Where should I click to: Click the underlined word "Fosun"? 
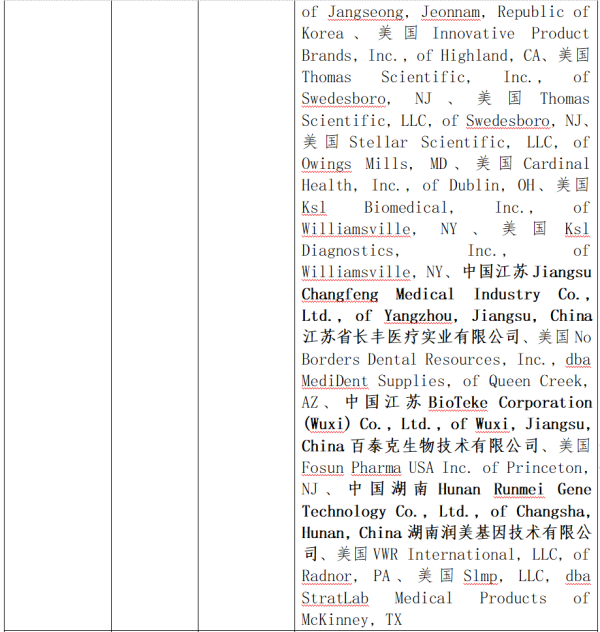(x=322, y=469)
